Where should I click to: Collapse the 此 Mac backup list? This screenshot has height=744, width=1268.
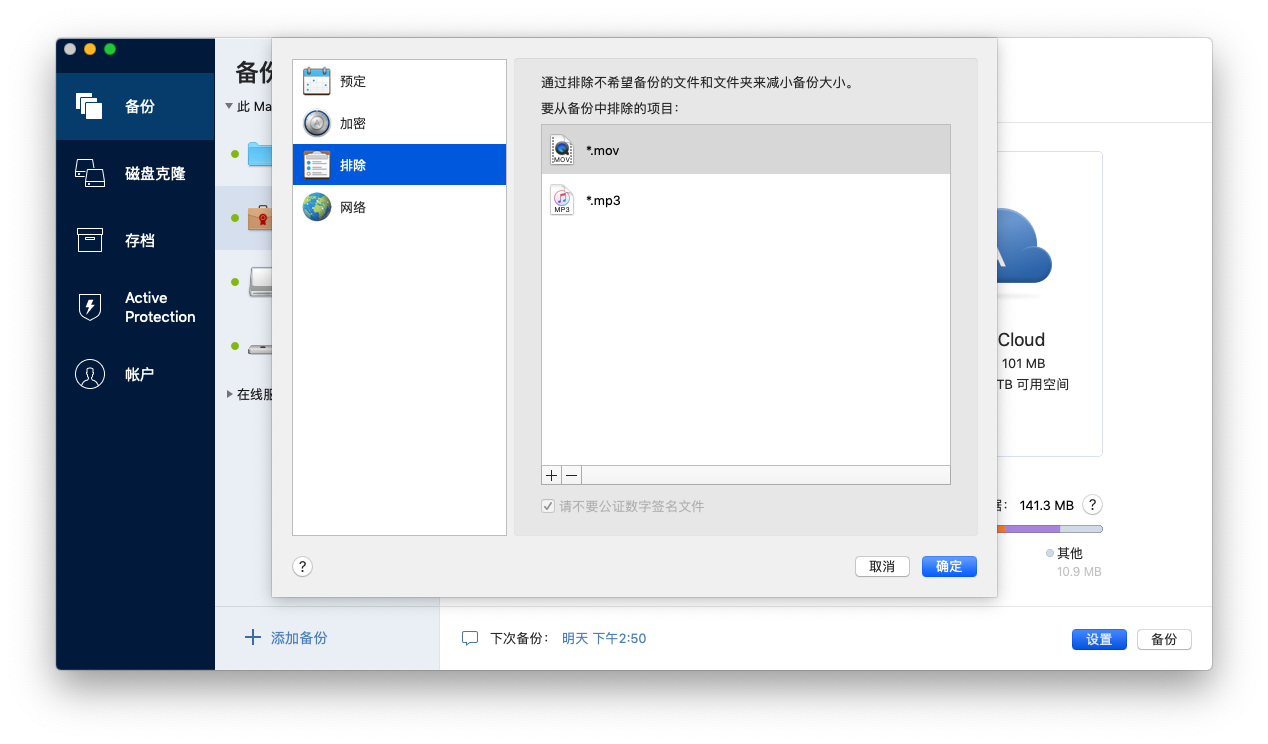229,106
